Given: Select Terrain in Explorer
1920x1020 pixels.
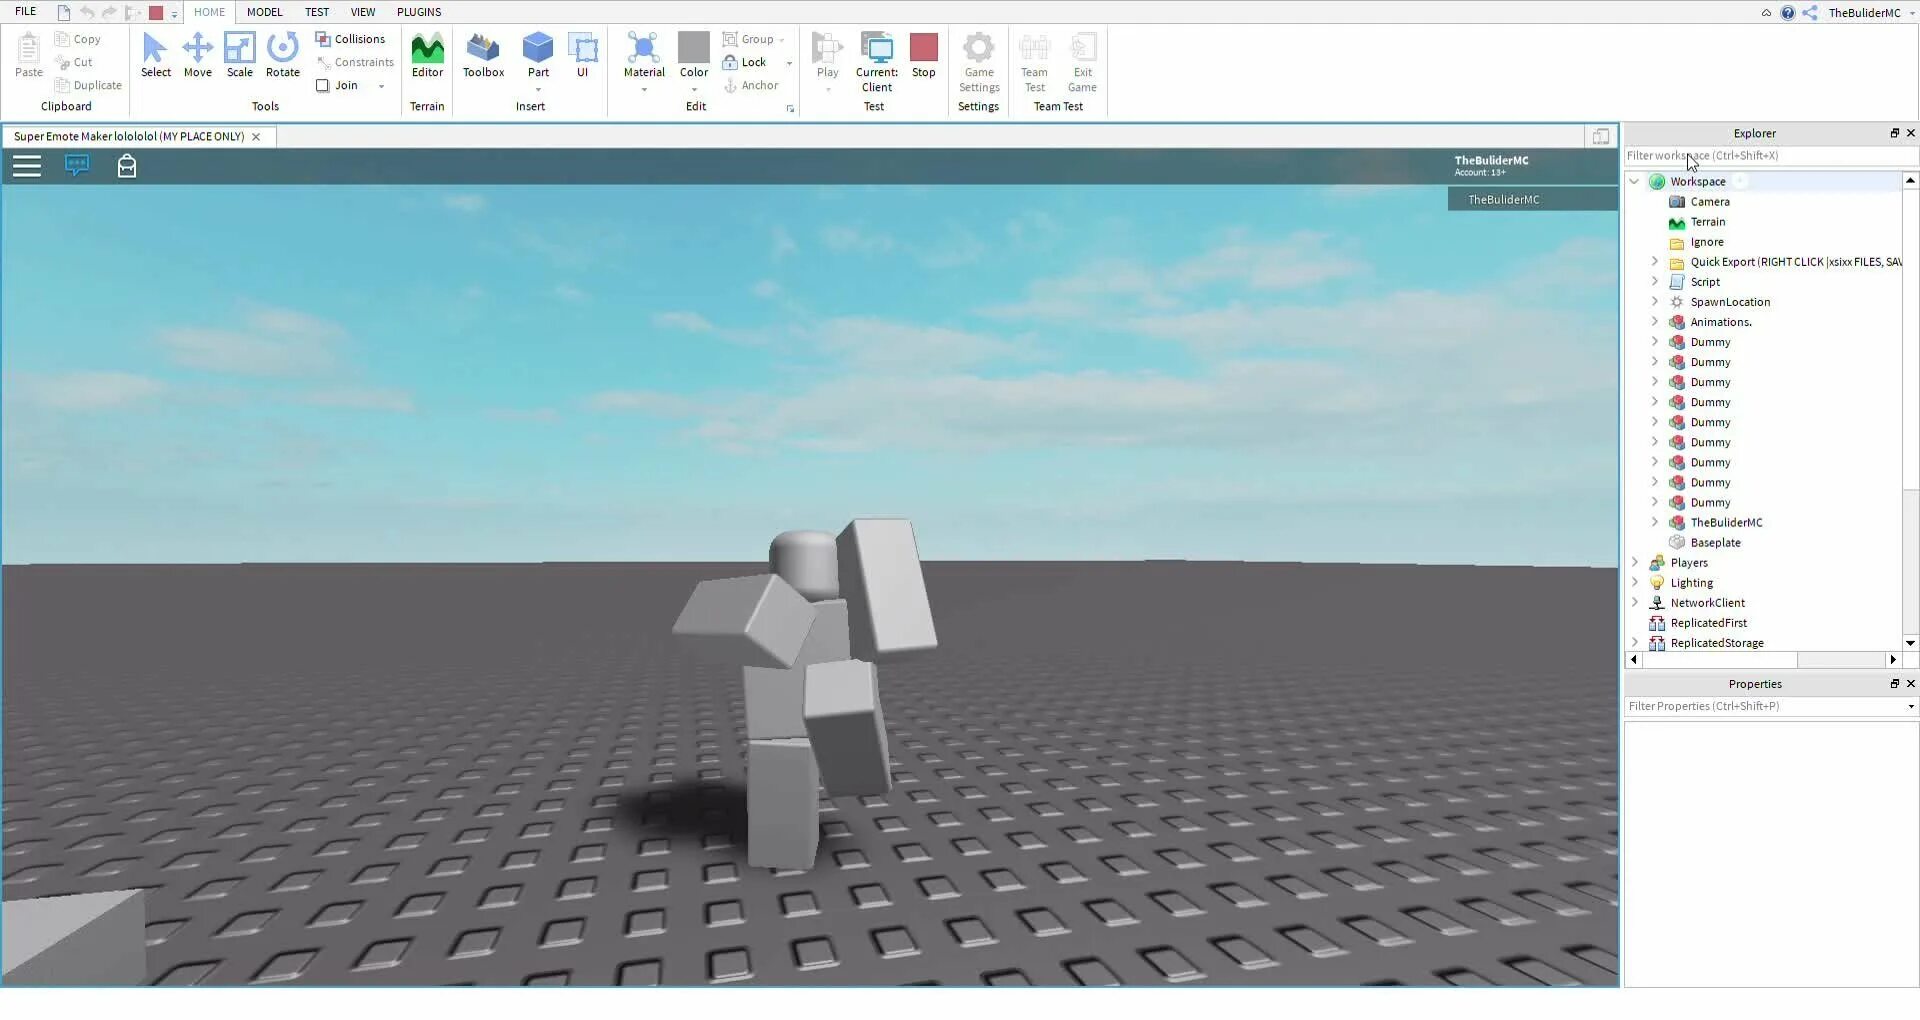Looking at the screenshot, I should point(1707,221).
